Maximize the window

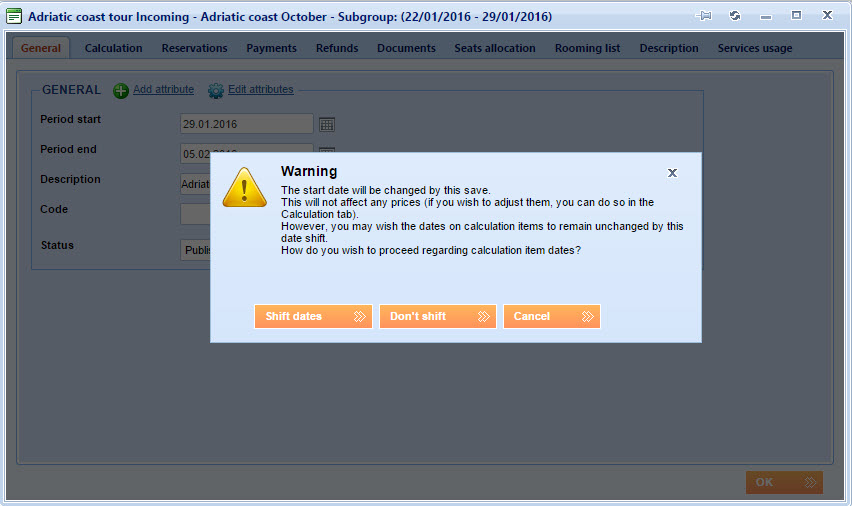tap(796, 15)
